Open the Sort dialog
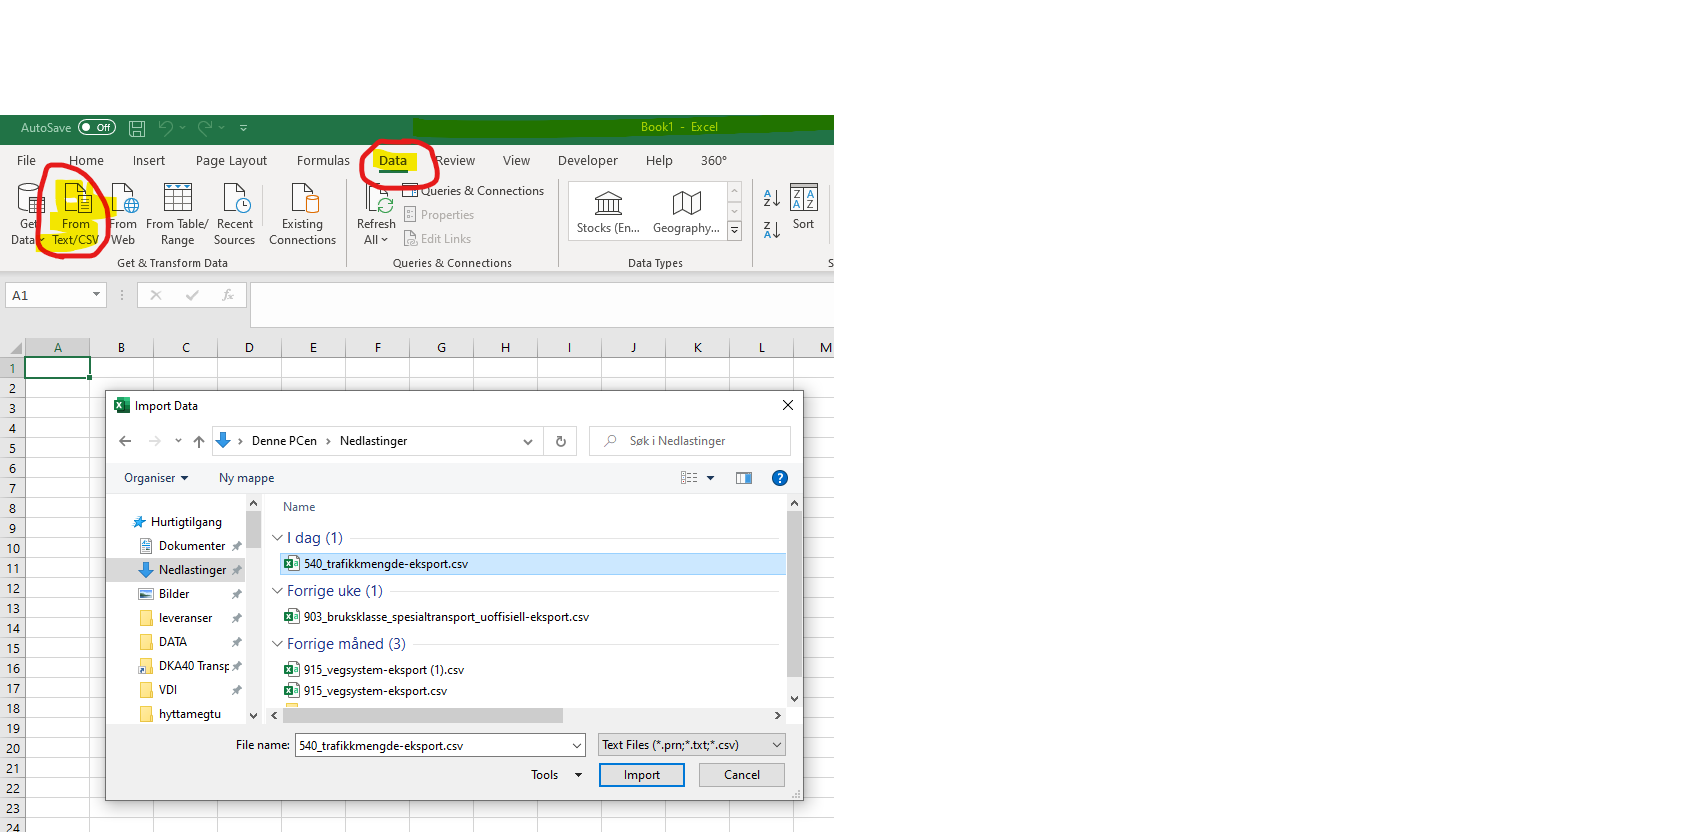The image size is (1691, 832). point(804,208)
